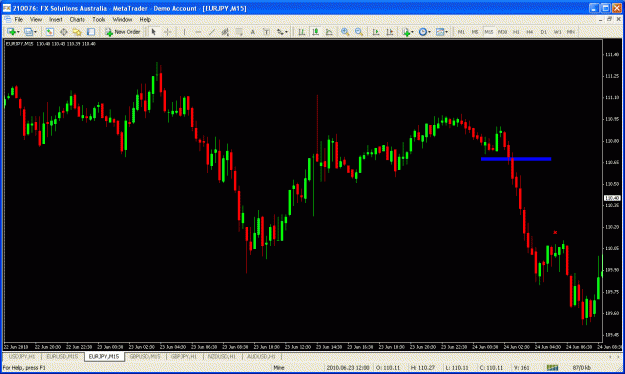
Task: Expand the Profiles dropdown arrow
Action: pyautogui.click(x=35, y=32)
